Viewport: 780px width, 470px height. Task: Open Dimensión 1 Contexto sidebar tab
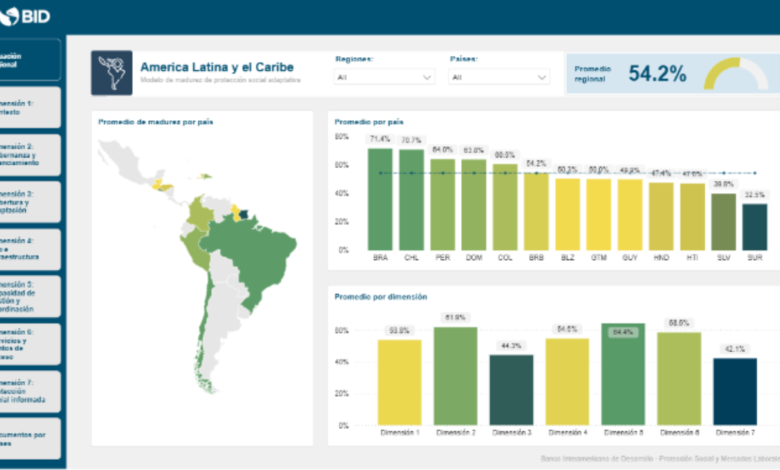coord(30,108)
